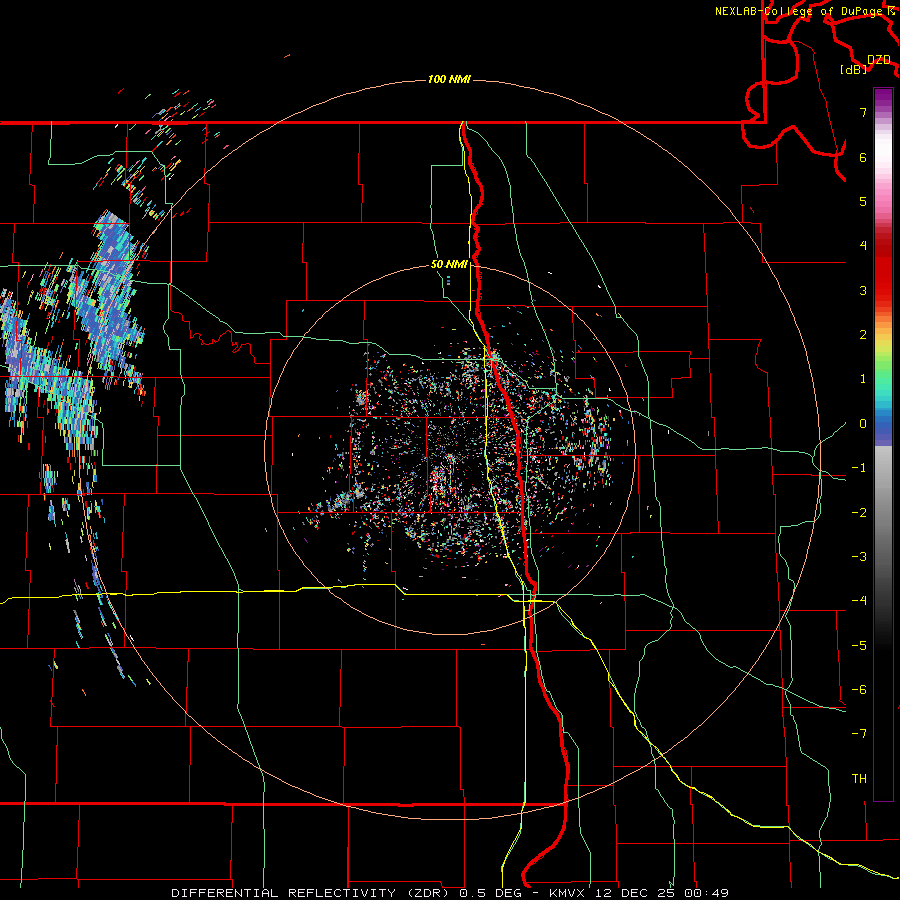Click the KMVX radar site identifier
The width and height of the screenshot is (900, 900).
click(x=569, y=893)
